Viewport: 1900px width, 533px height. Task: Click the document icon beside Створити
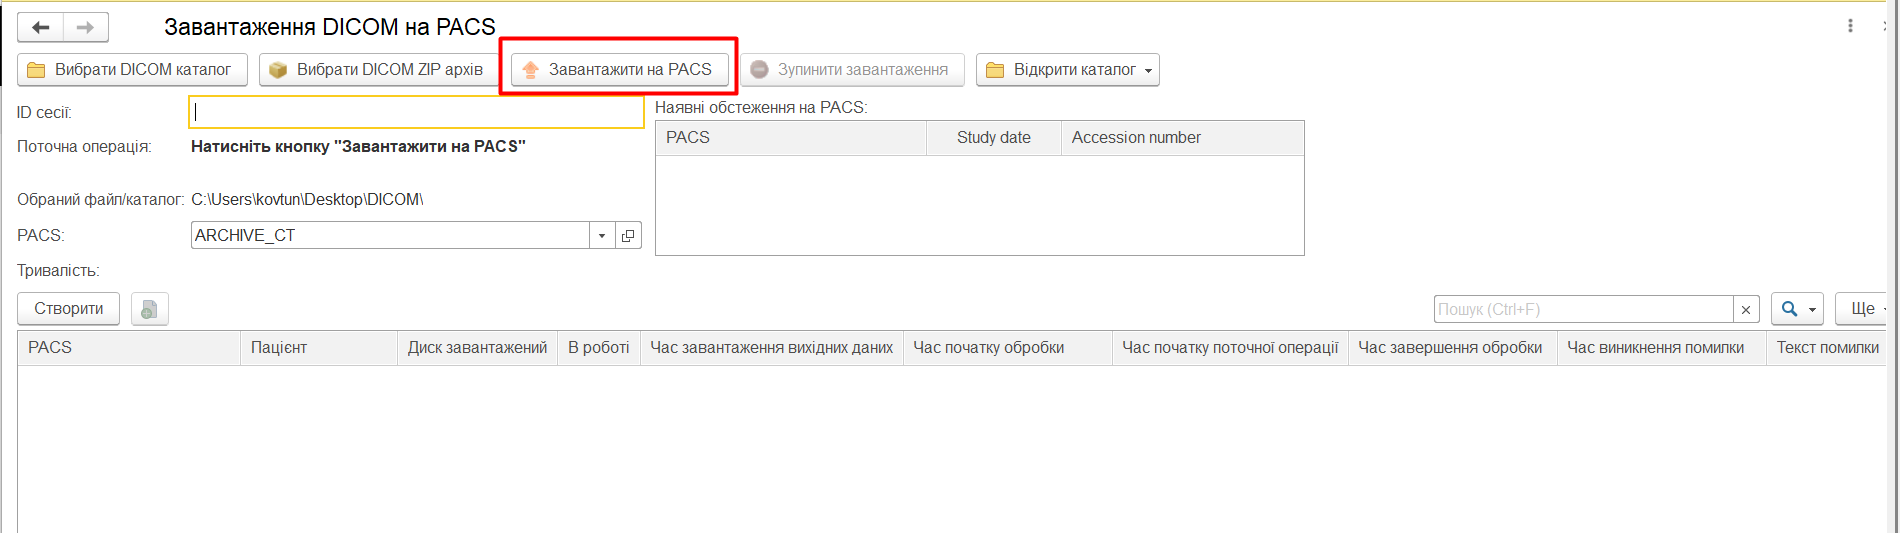pos(149,309)
